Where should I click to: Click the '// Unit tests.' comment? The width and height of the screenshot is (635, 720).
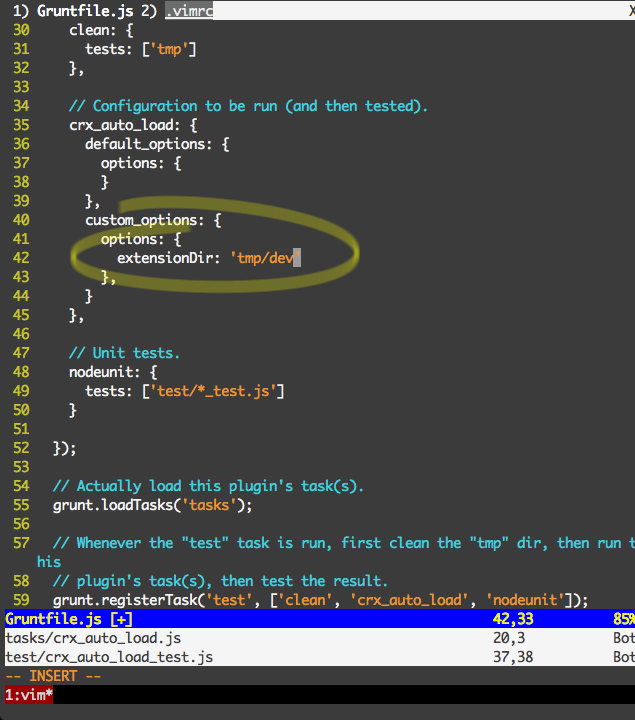tap(124, 353)
